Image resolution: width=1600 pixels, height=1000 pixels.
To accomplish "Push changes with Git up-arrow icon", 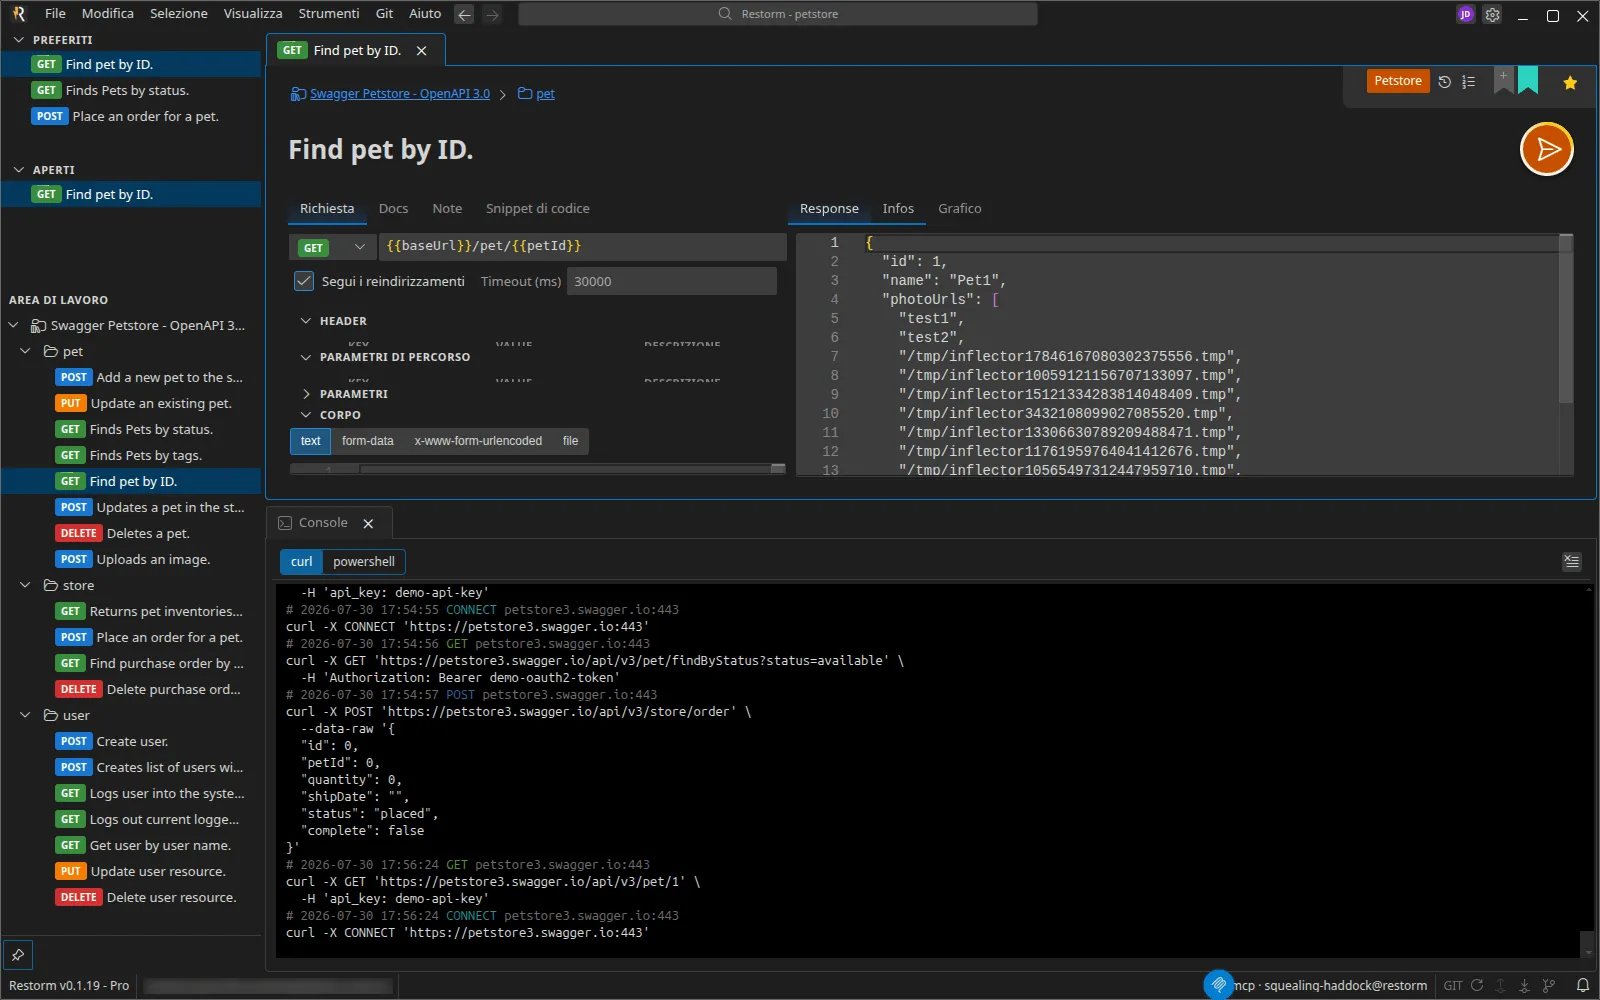I will [1500, 985].
